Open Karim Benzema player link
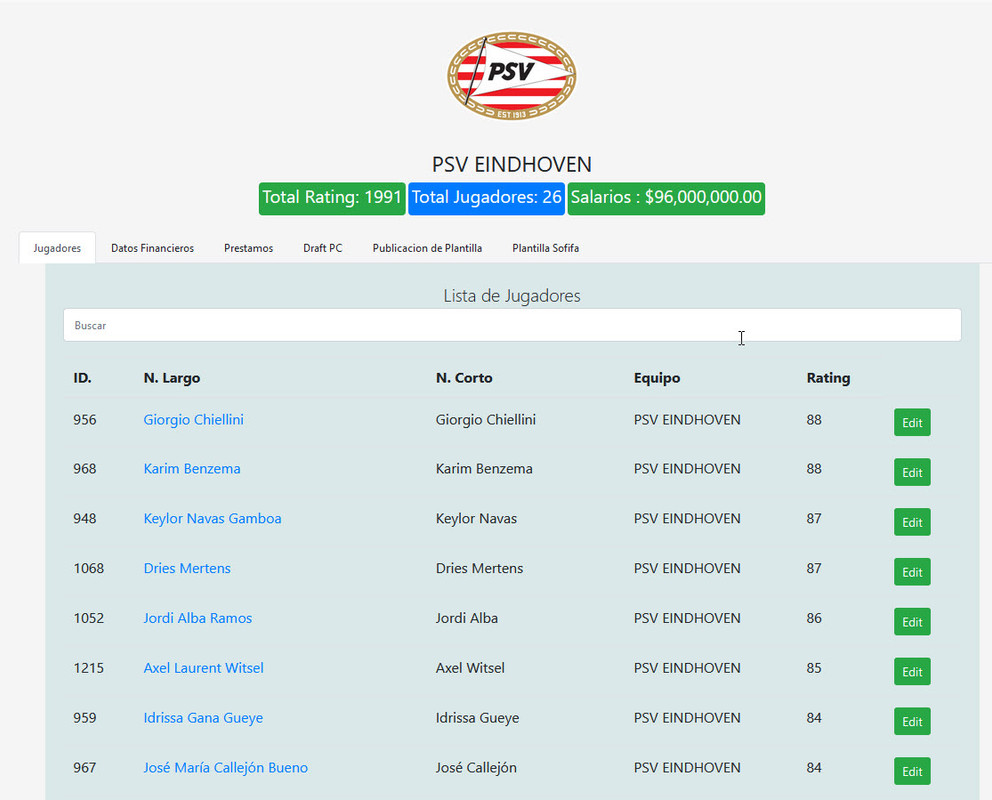This screenshot has width=992, height=800. (x=192, y=469)
